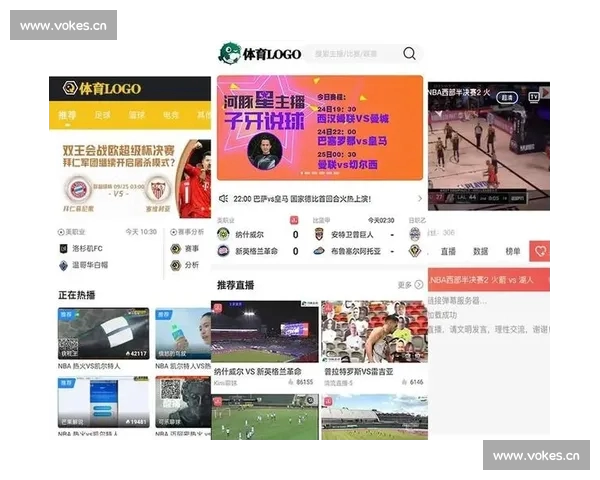Tap the TV cast icon on the video
Image resolution: width=600 pixels, height=480 pixels.
pyautogui.click(x=534, y=97)
